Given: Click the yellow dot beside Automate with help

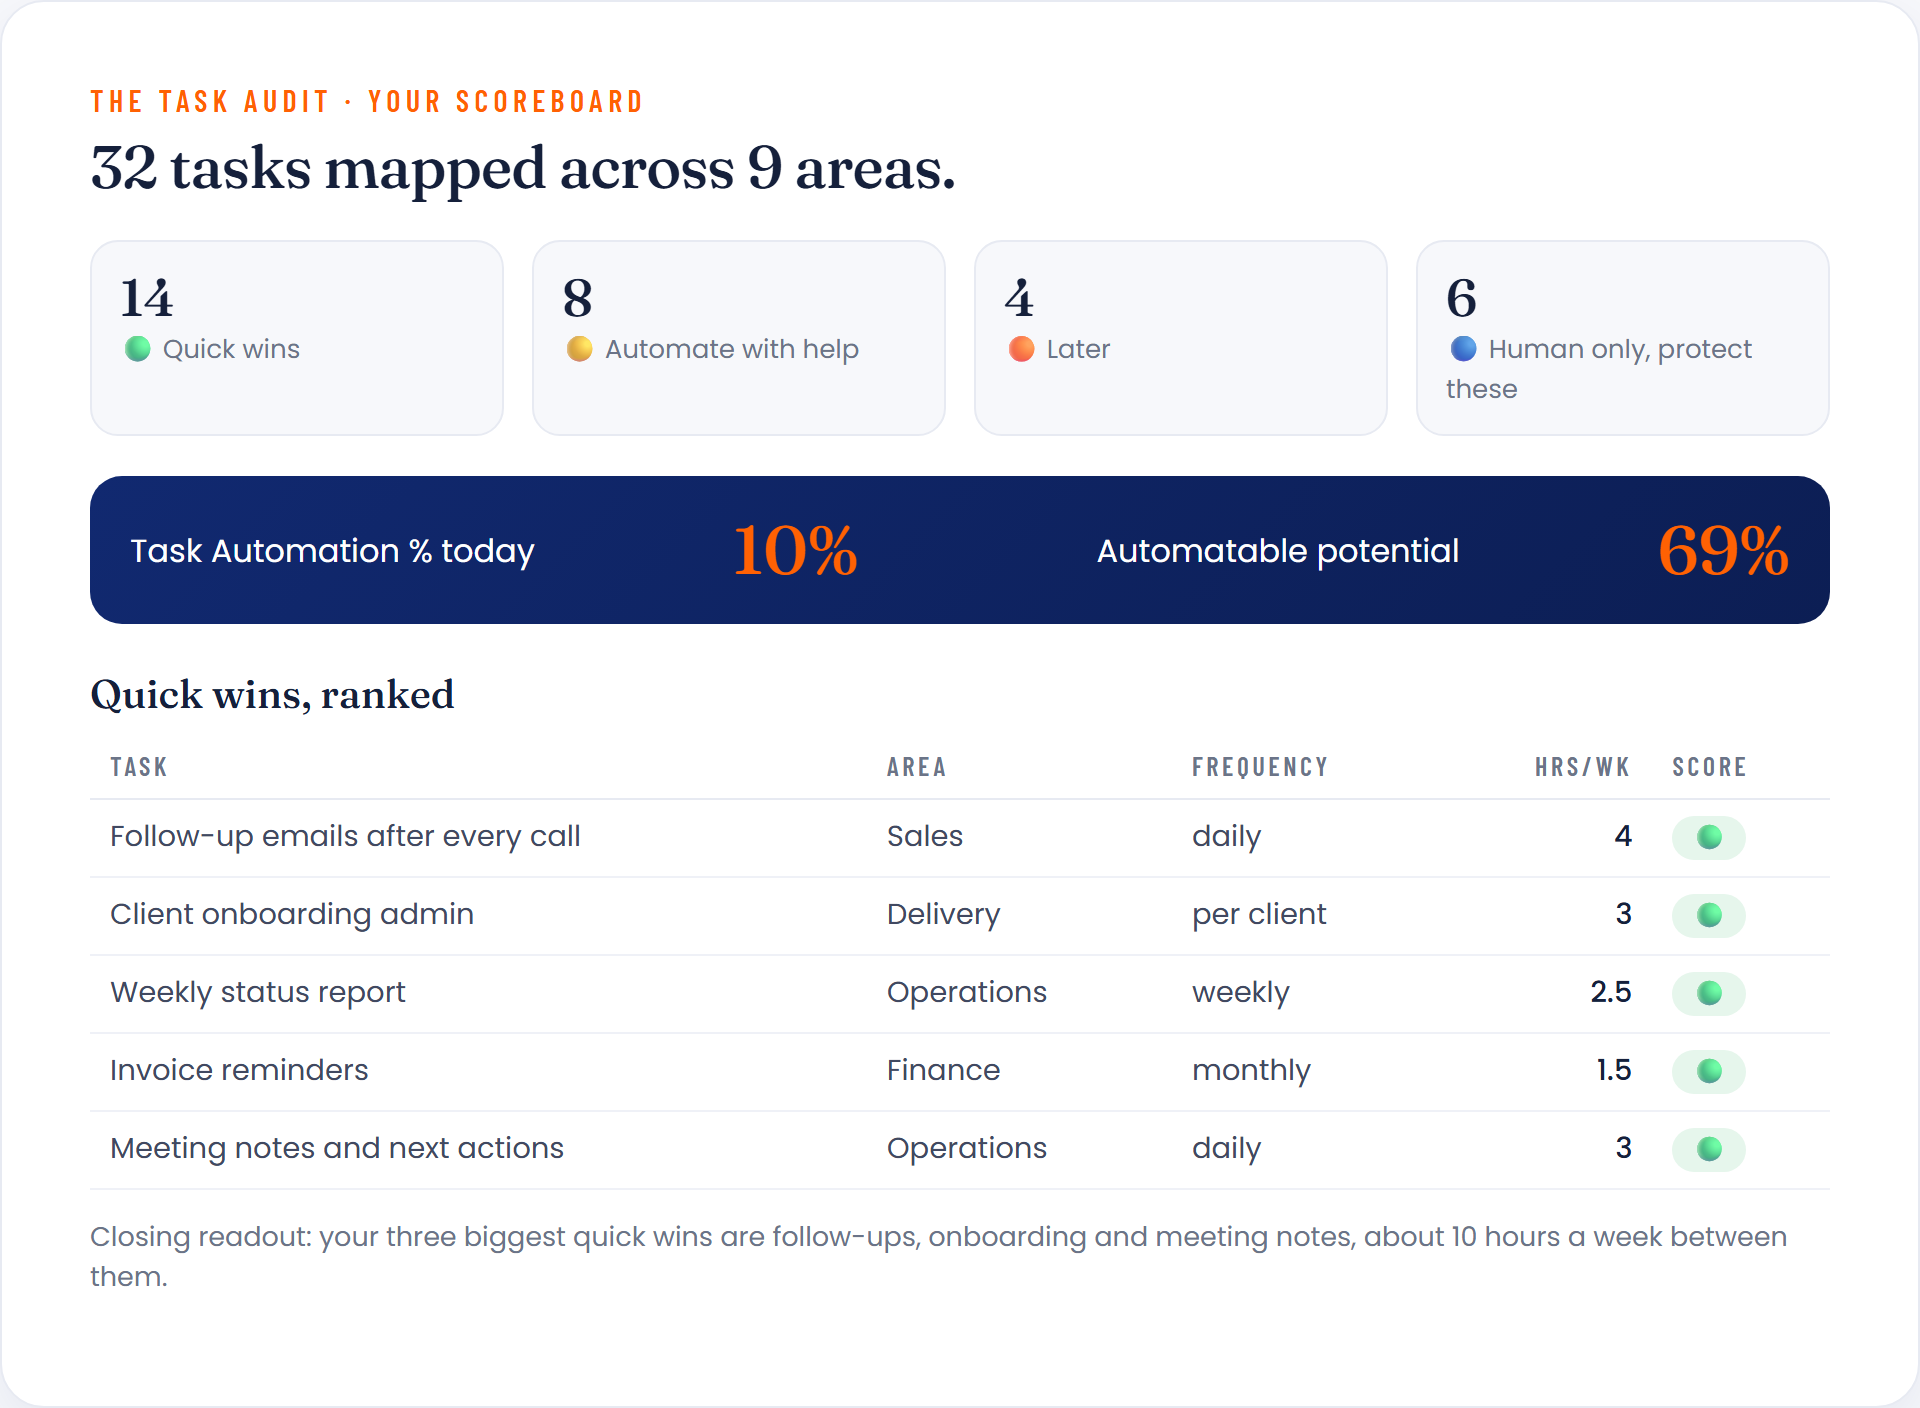Looking at the screenshot, I should pyautogui.click(x=580, y=349).
